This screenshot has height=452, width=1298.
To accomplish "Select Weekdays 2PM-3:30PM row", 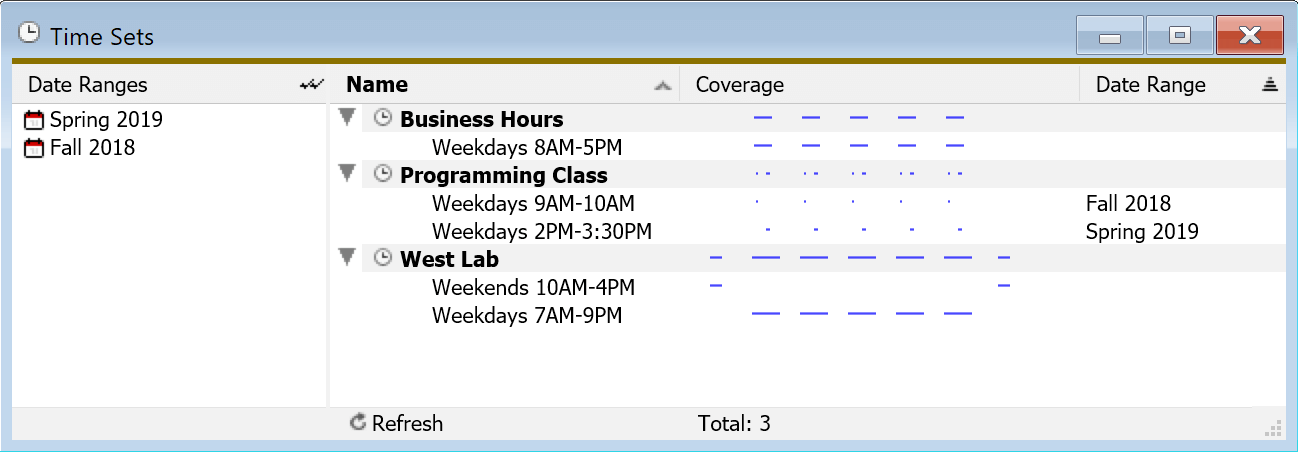I will click(x=541, y=232).
